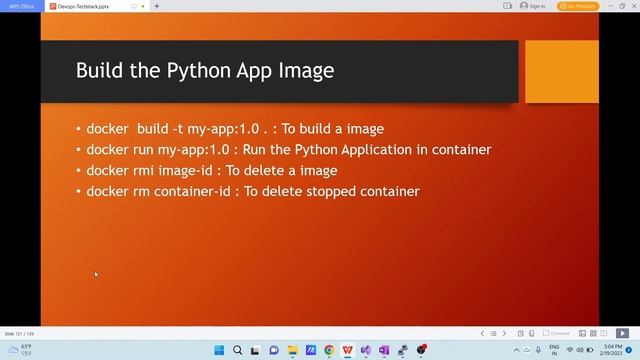640x360 pixels.
Task: Open the Chat app on taskbar
Action: click(274, 350)
